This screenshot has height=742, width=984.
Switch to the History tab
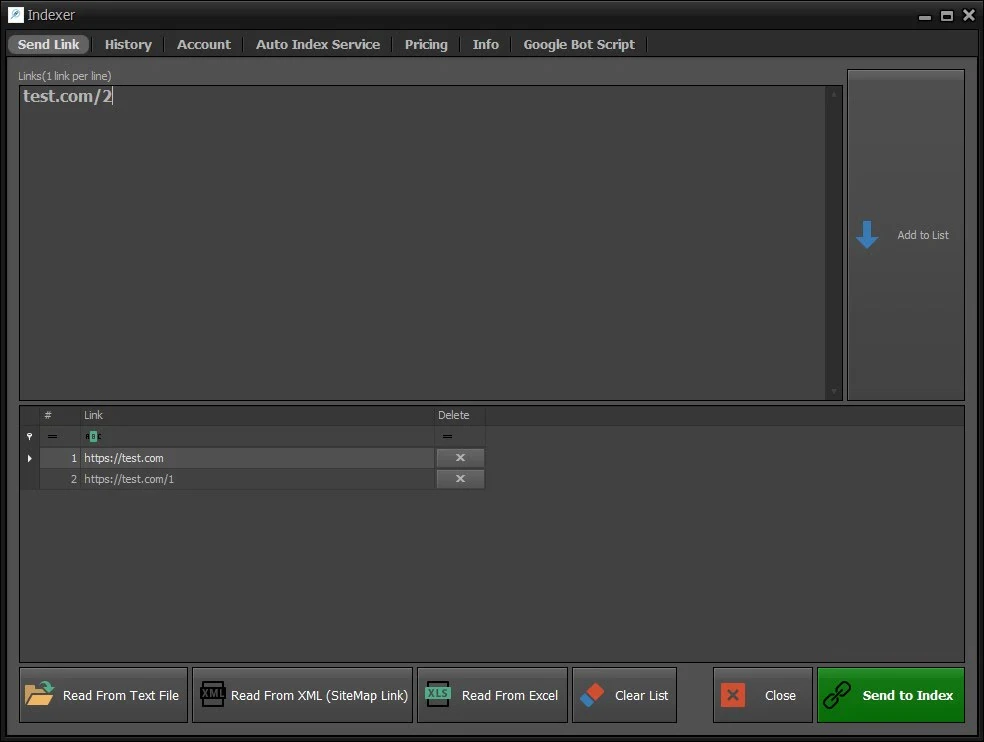coord(128,44)
